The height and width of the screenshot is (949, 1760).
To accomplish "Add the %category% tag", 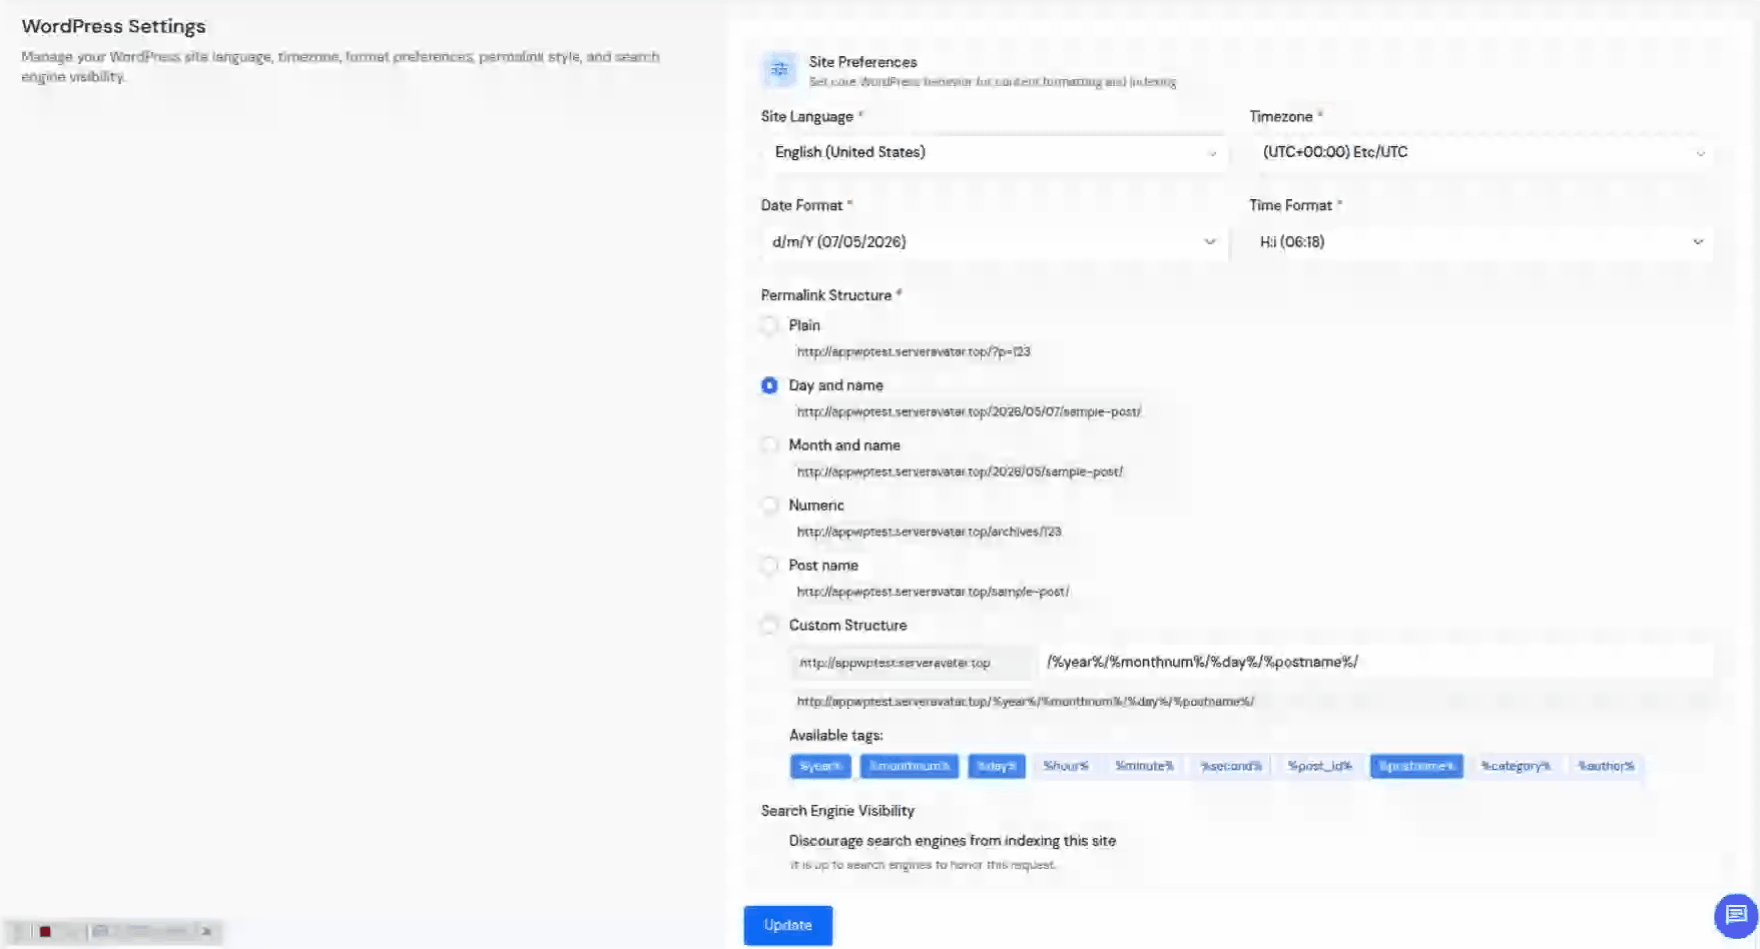I will point(1516,766).
